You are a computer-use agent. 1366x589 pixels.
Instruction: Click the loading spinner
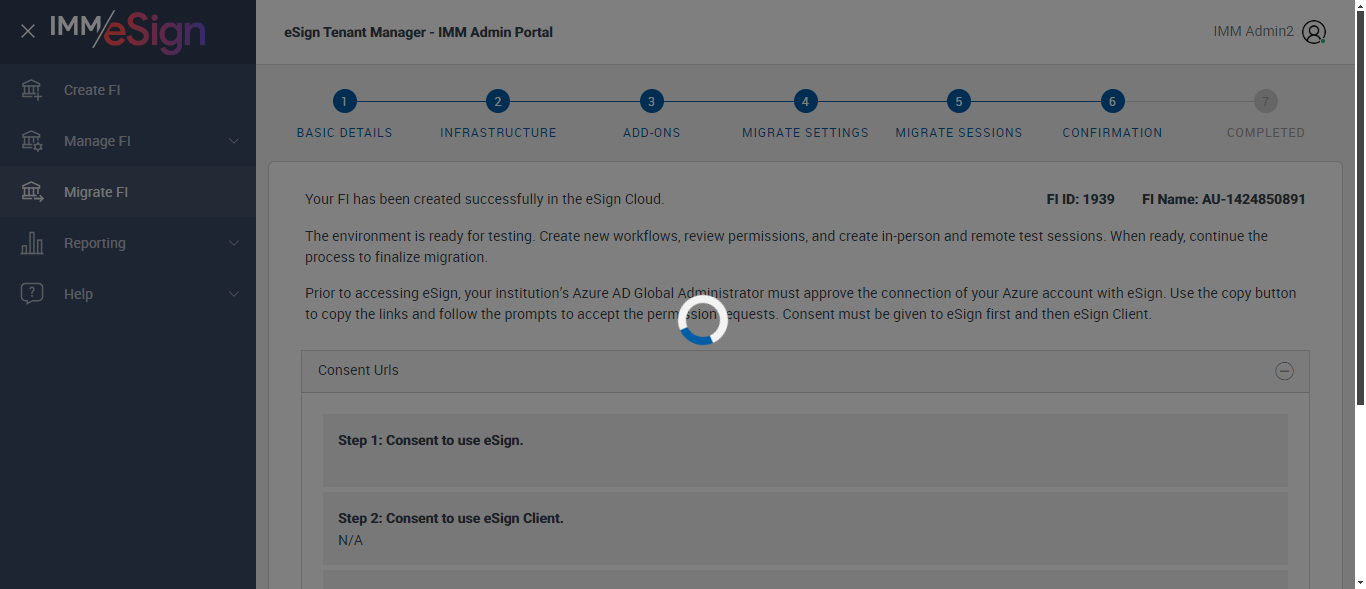702,320
